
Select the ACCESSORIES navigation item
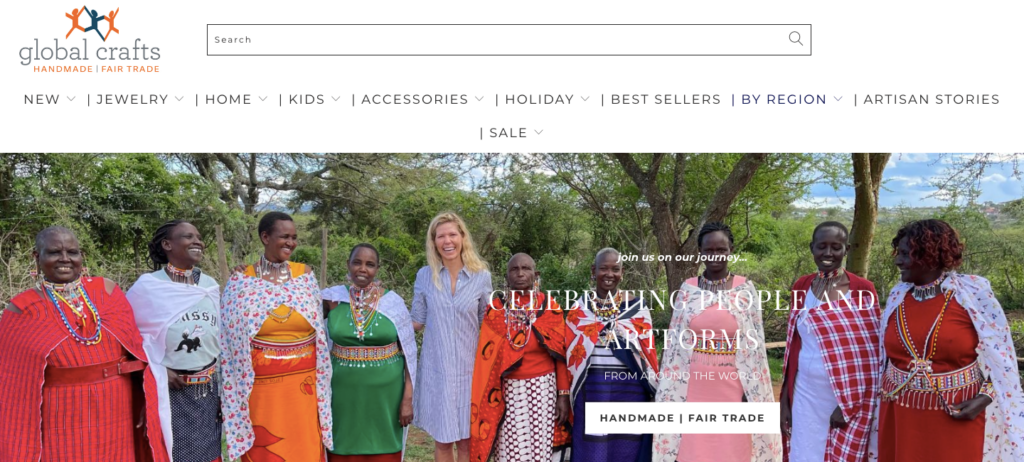coord(415,99)
